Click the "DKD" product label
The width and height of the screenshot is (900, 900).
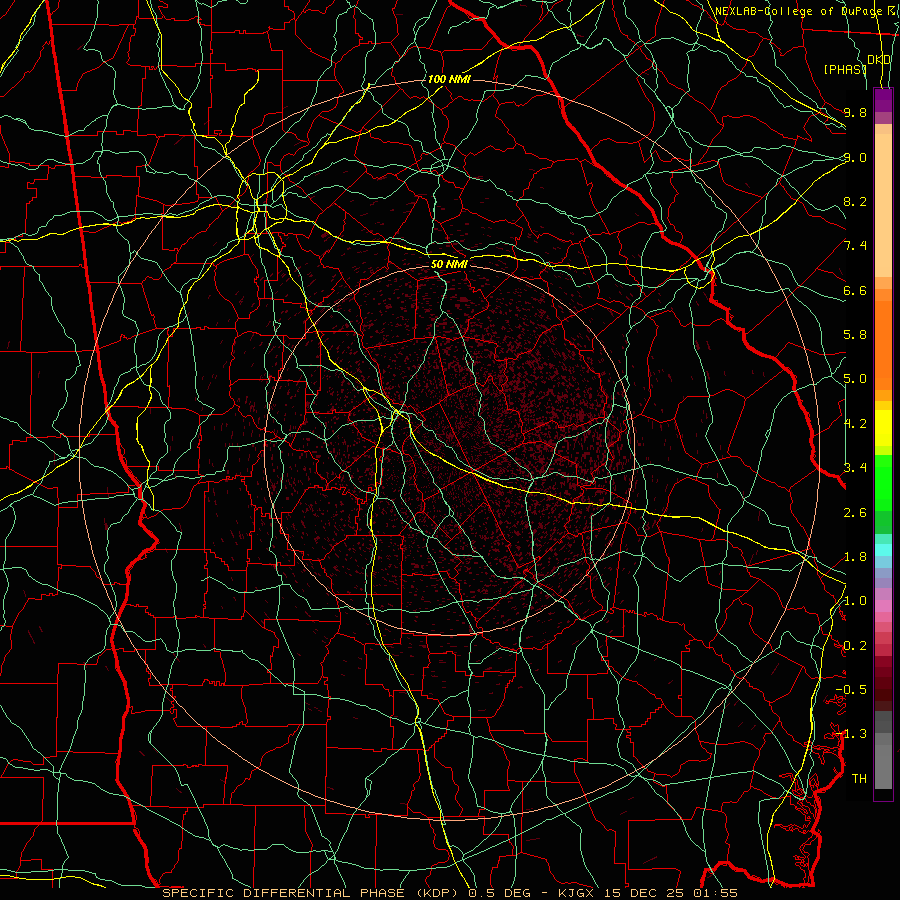(x=879, y=59)
